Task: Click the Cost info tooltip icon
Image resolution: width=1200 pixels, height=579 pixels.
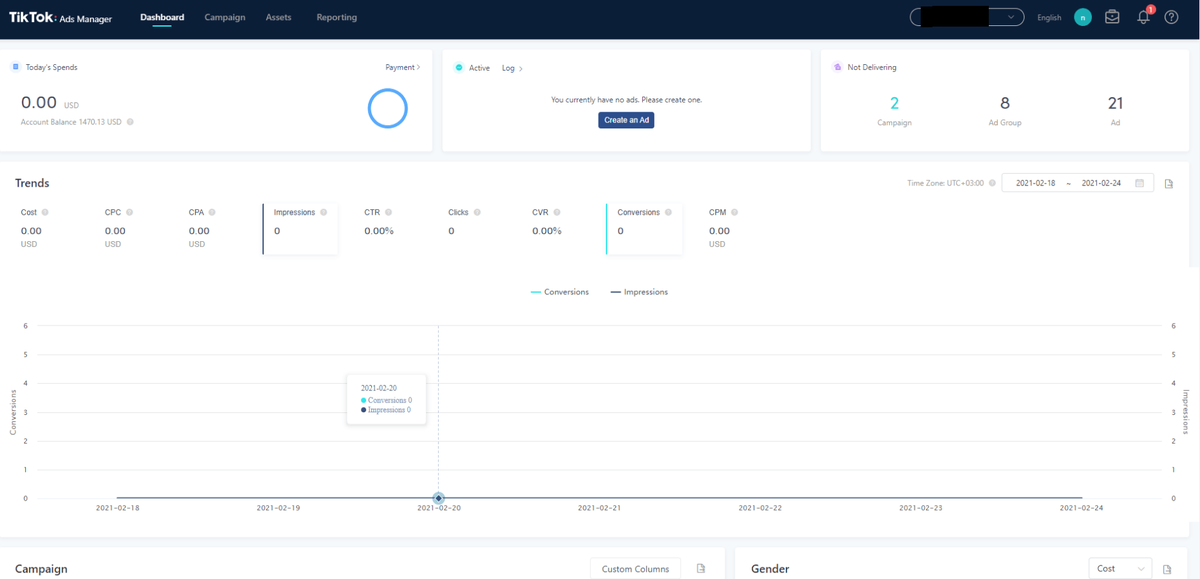Action: pos(45,212)
